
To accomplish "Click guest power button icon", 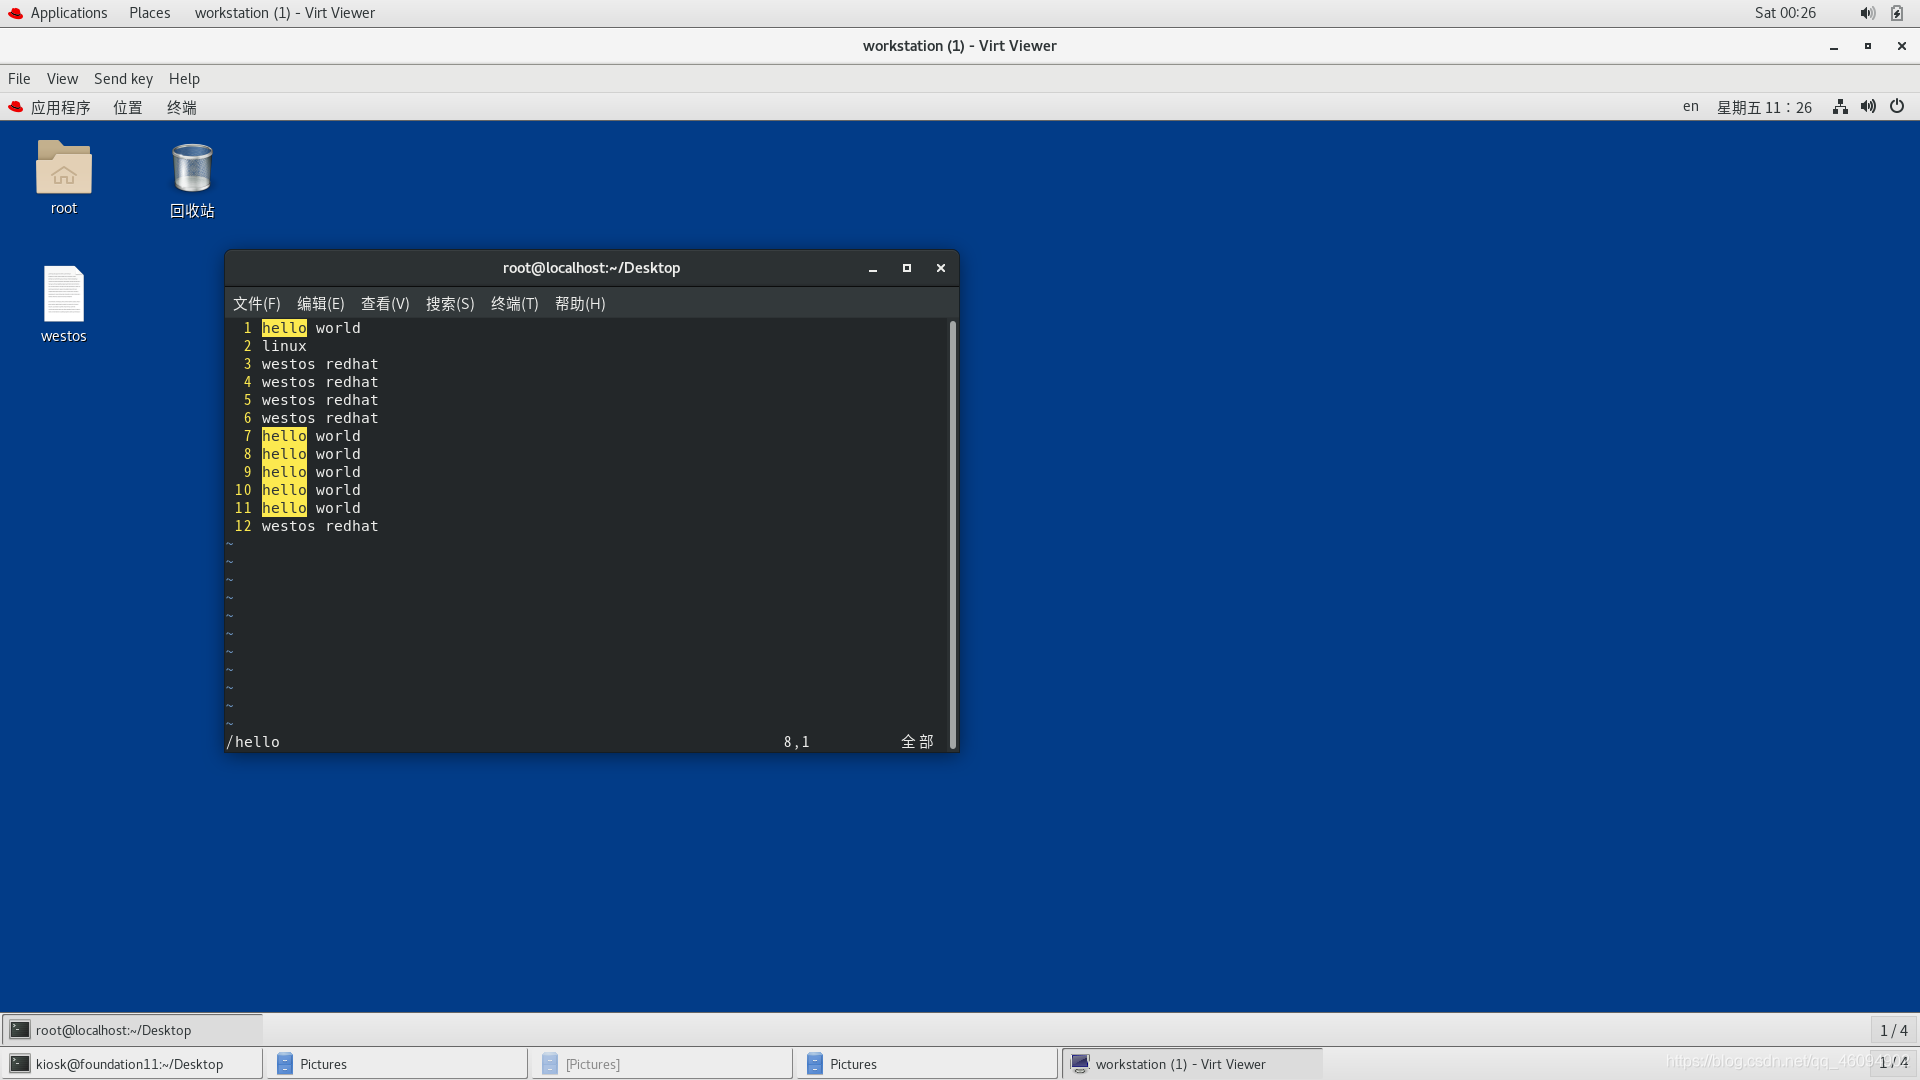I will [1897, 107].
